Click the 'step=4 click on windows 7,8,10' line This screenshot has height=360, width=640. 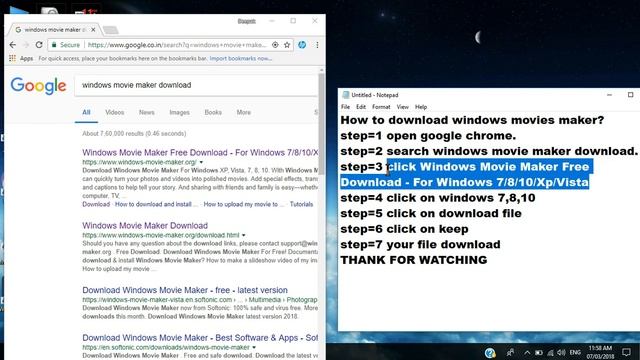(x=438, y=198)
